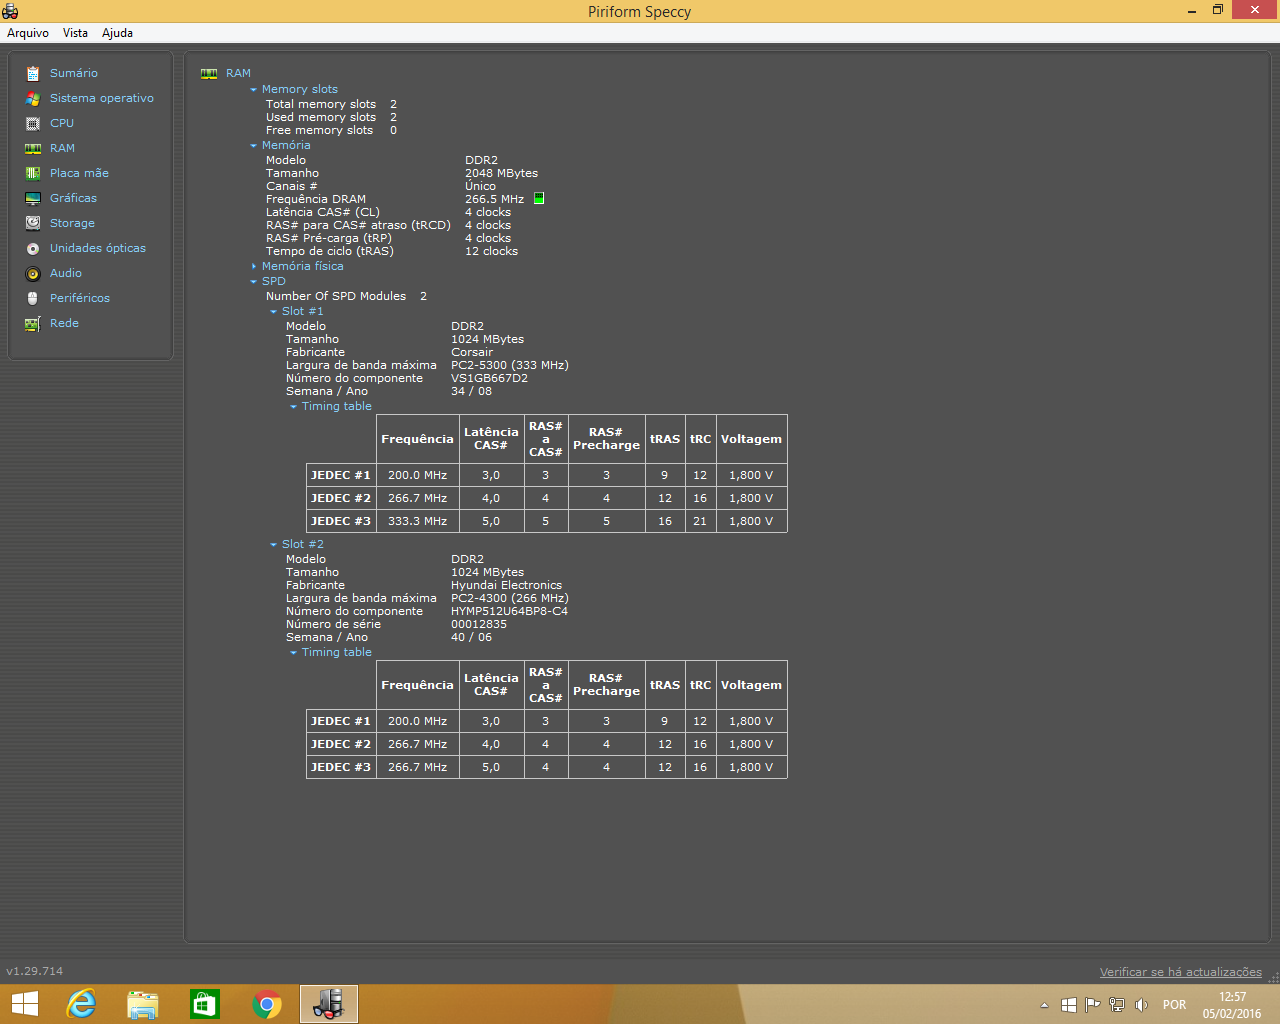Click the 333.3 MHz frequency cell

click(x=417, y=521)
